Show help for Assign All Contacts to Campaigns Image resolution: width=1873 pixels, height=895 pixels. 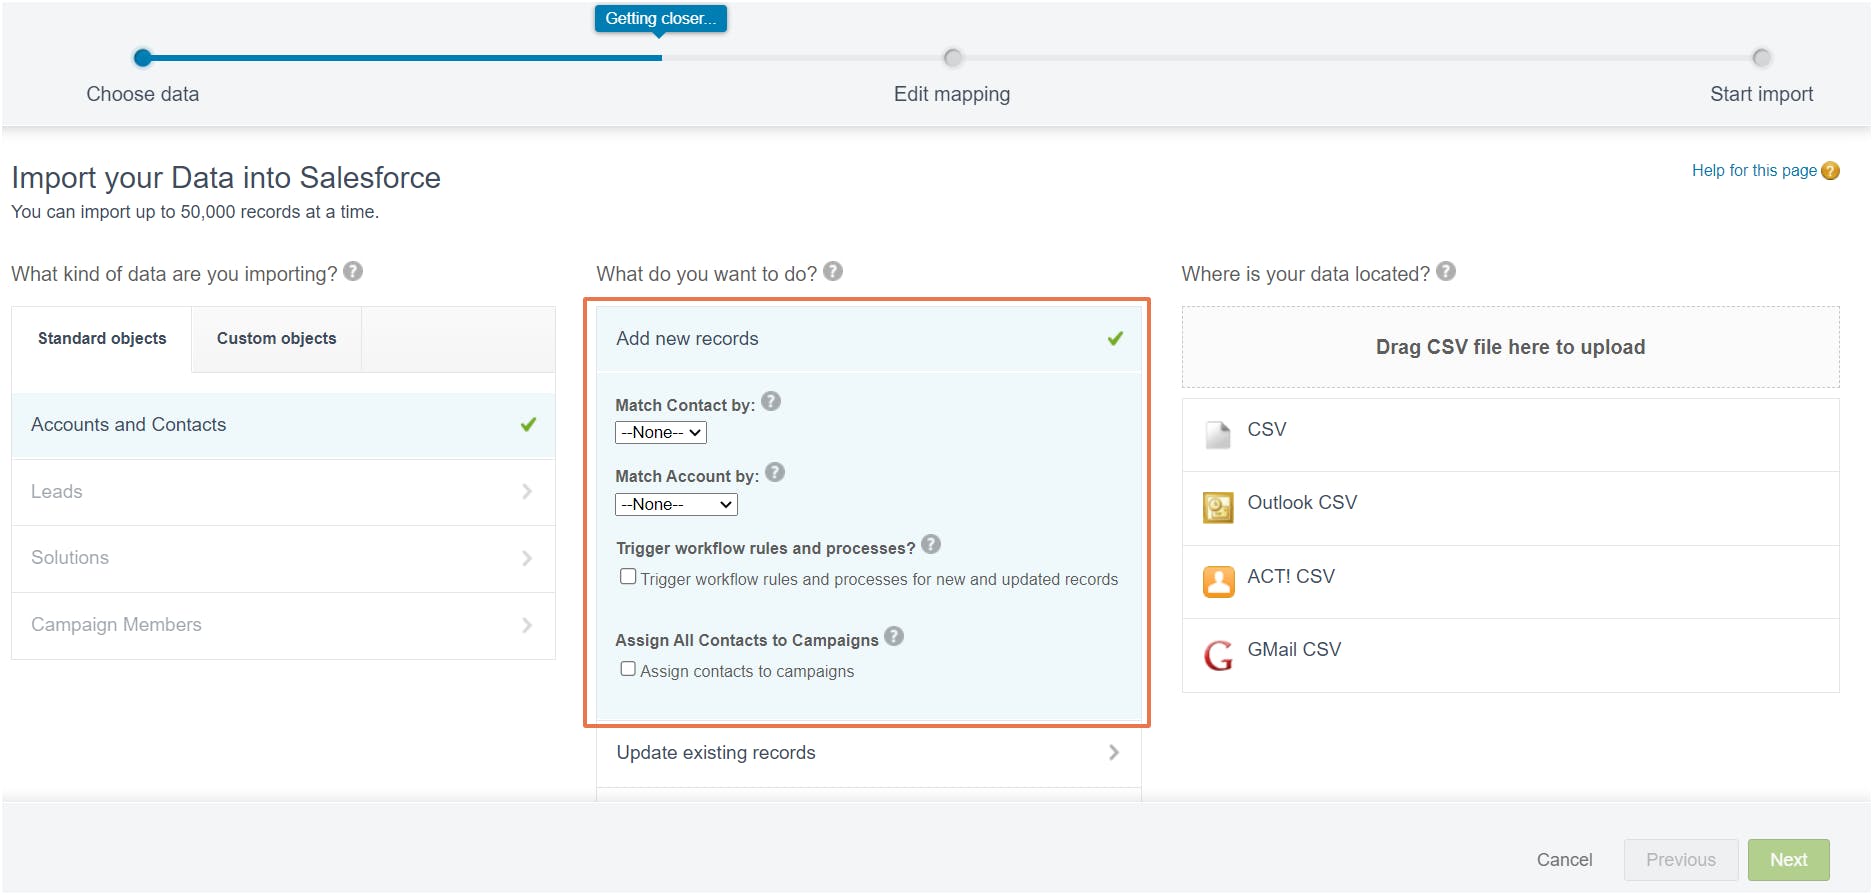pos(894,636)
